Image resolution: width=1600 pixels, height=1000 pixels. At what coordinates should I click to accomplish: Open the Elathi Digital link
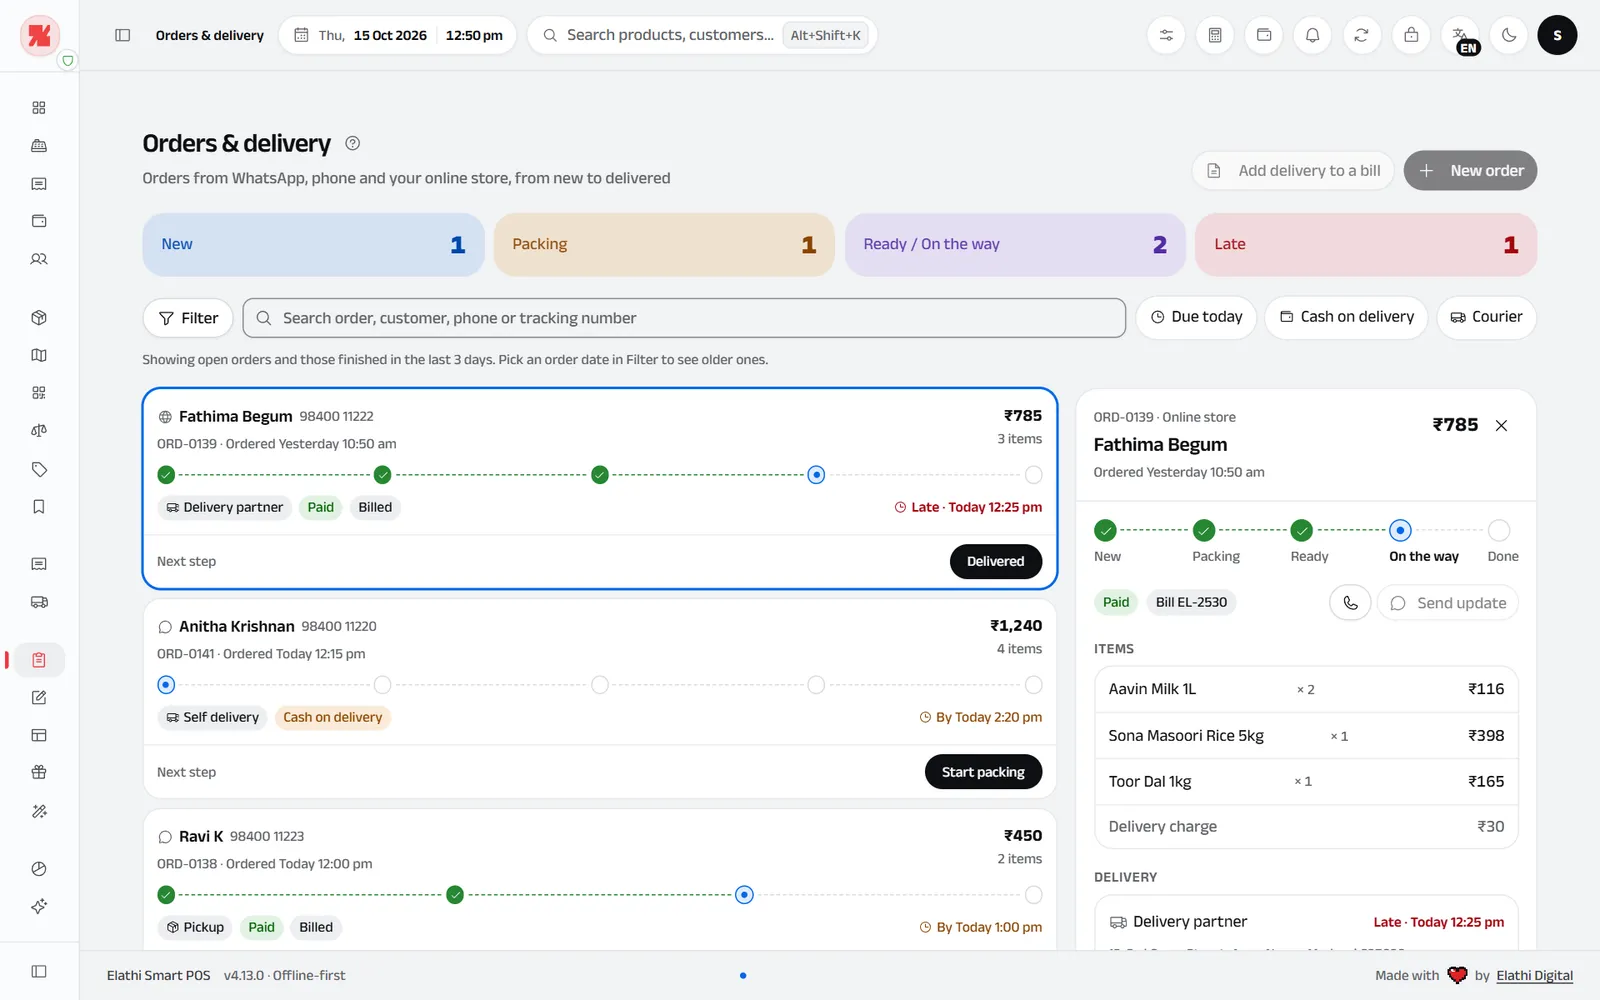click(1534, 975)
